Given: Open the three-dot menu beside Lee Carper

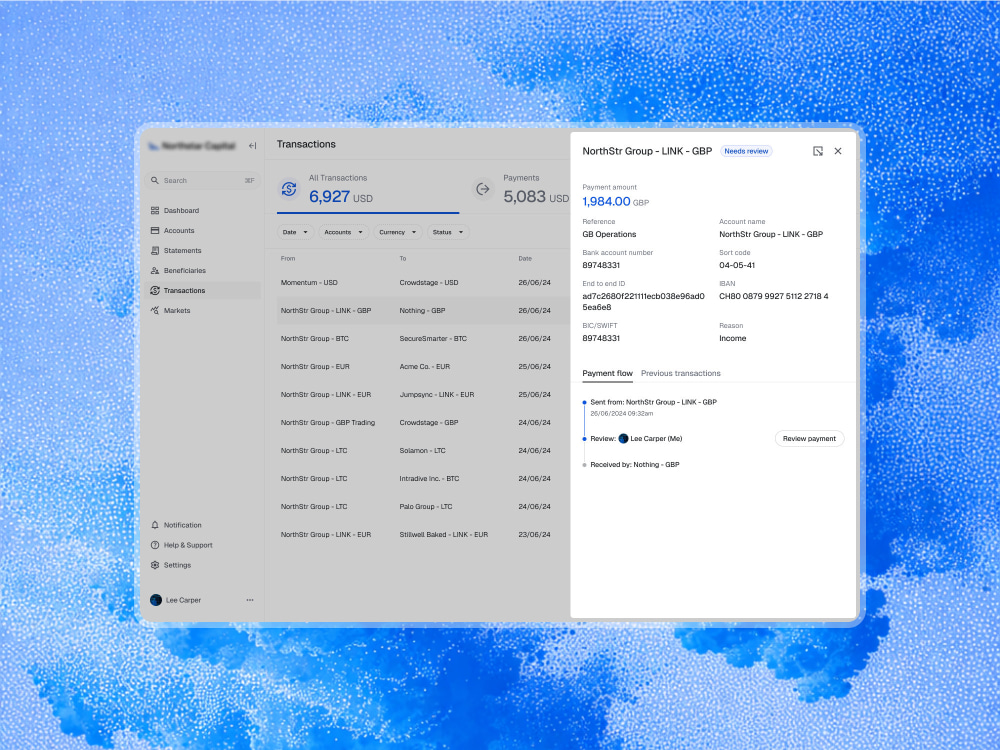Looking at the screenshot, I should 250,600.
